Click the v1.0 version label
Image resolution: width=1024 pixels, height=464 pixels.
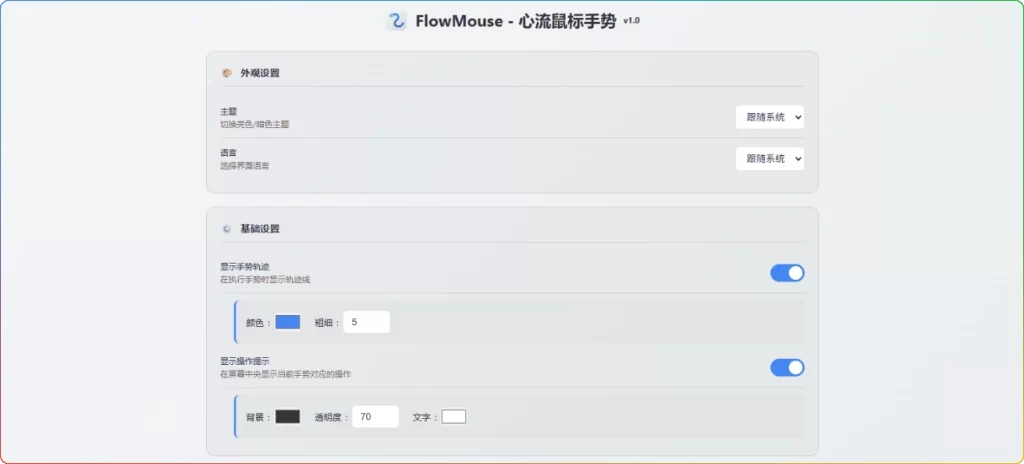coord(632,21)
